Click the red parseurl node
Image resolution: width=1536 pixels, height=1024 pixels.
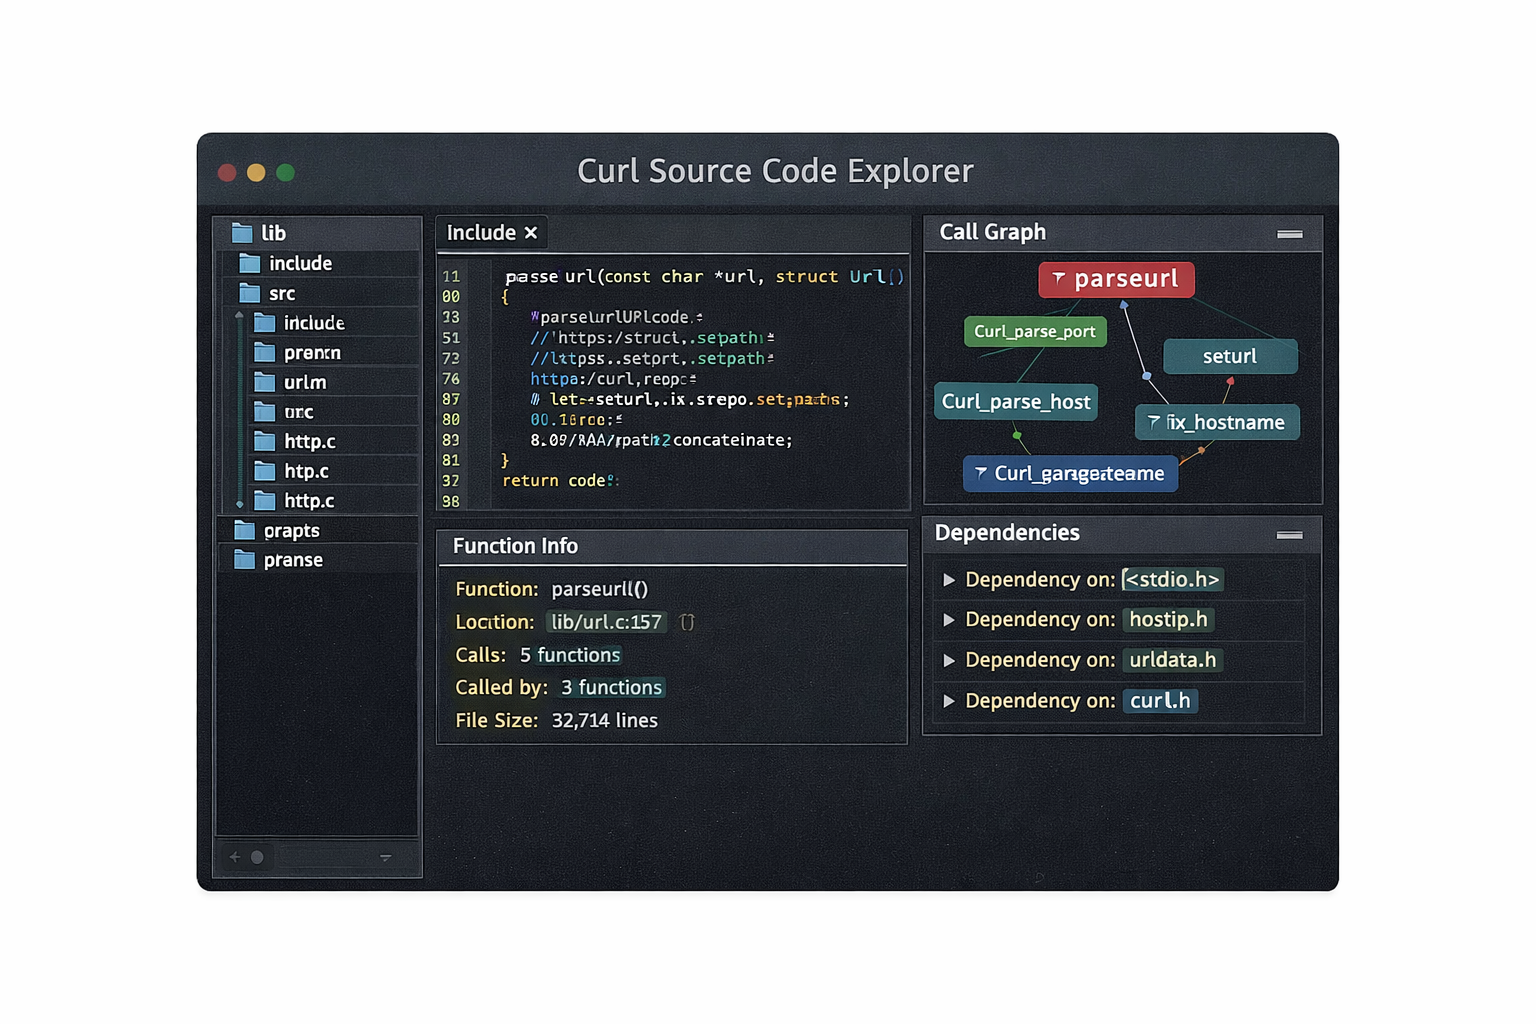click(1116, 279)
